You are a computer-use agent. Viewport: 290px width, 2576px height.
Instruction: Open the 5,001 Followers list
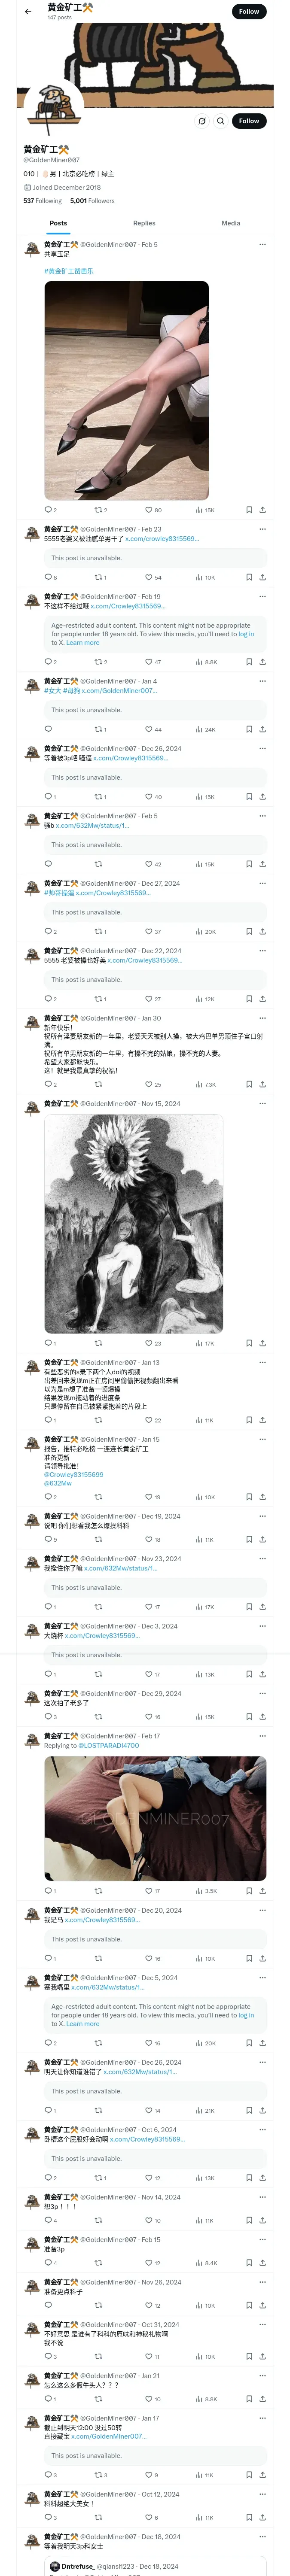(x=92, y=201)
